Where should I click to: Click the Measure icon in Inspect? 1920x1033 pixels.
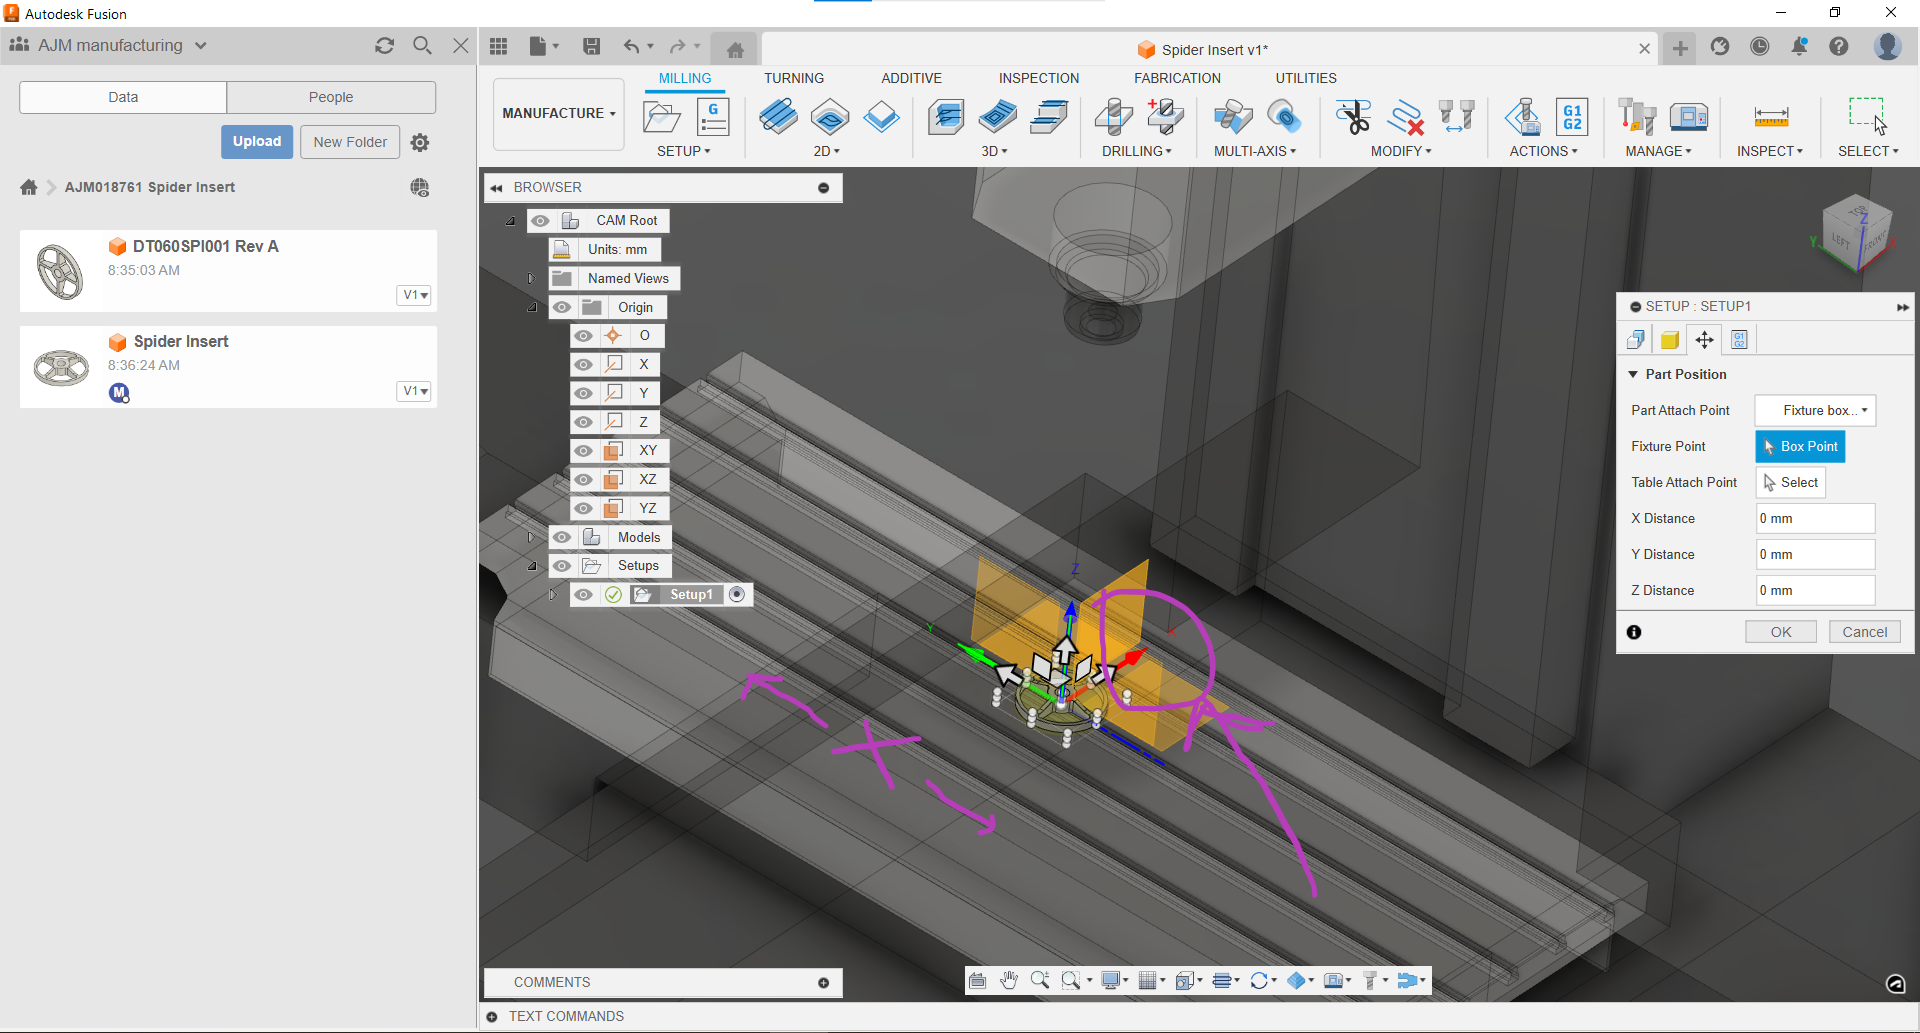tap(1771, 117)
